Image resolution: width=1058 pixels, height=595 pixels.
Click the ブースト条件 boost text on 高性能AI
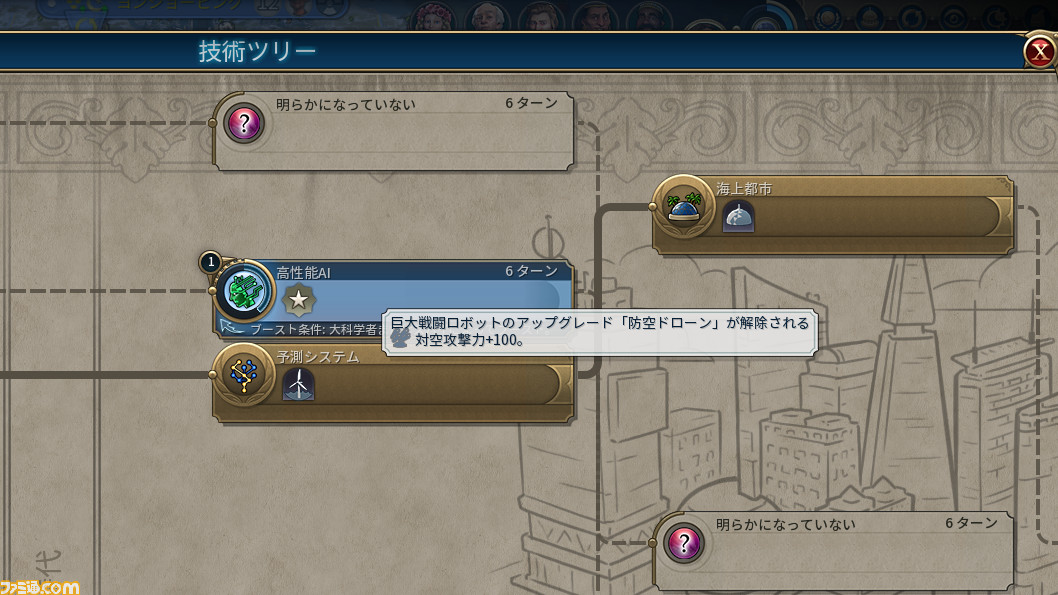[316, 330]
